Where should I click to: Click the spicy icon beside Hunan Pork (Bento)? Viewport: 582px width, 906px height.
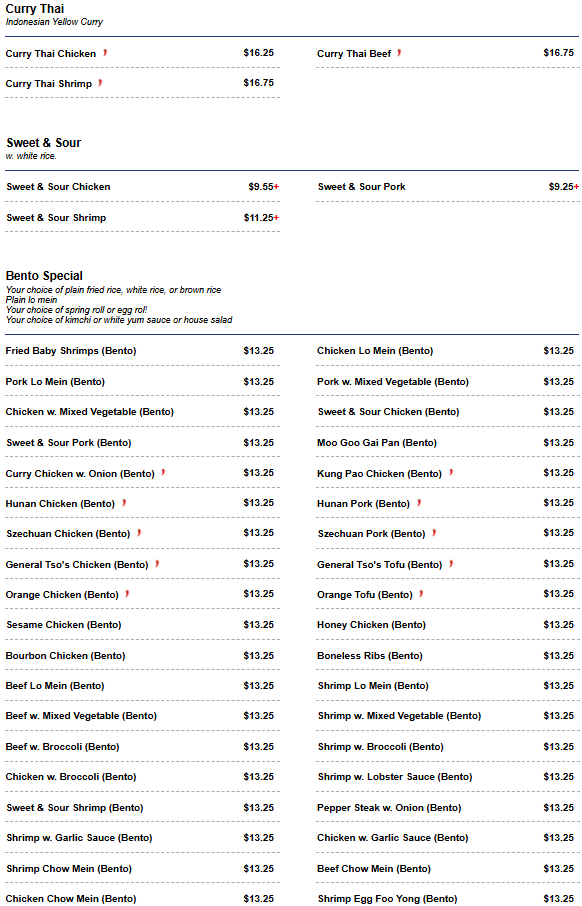(419, 503)
